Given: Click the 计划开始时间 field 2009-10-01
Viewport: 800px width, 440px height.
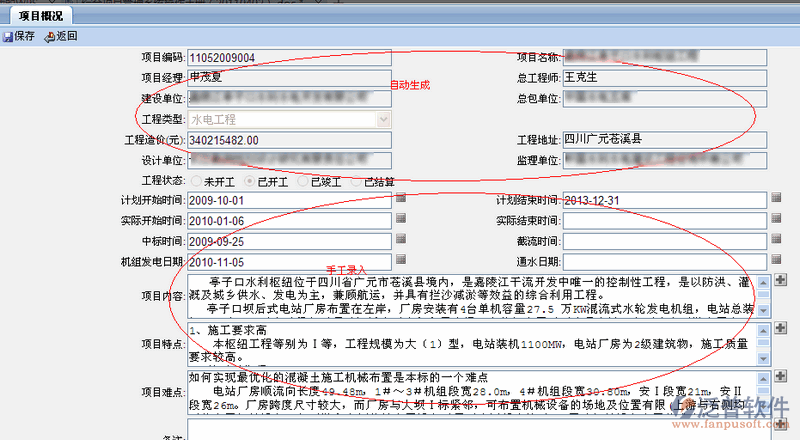Looking at the screenshot, I should 289,200.
